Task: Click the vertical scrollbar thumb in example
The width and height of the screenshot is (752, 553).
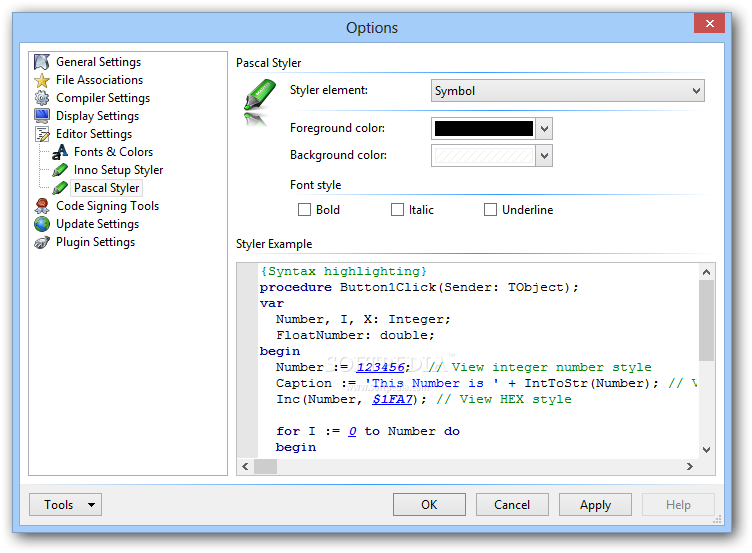Action: [706, 320]
